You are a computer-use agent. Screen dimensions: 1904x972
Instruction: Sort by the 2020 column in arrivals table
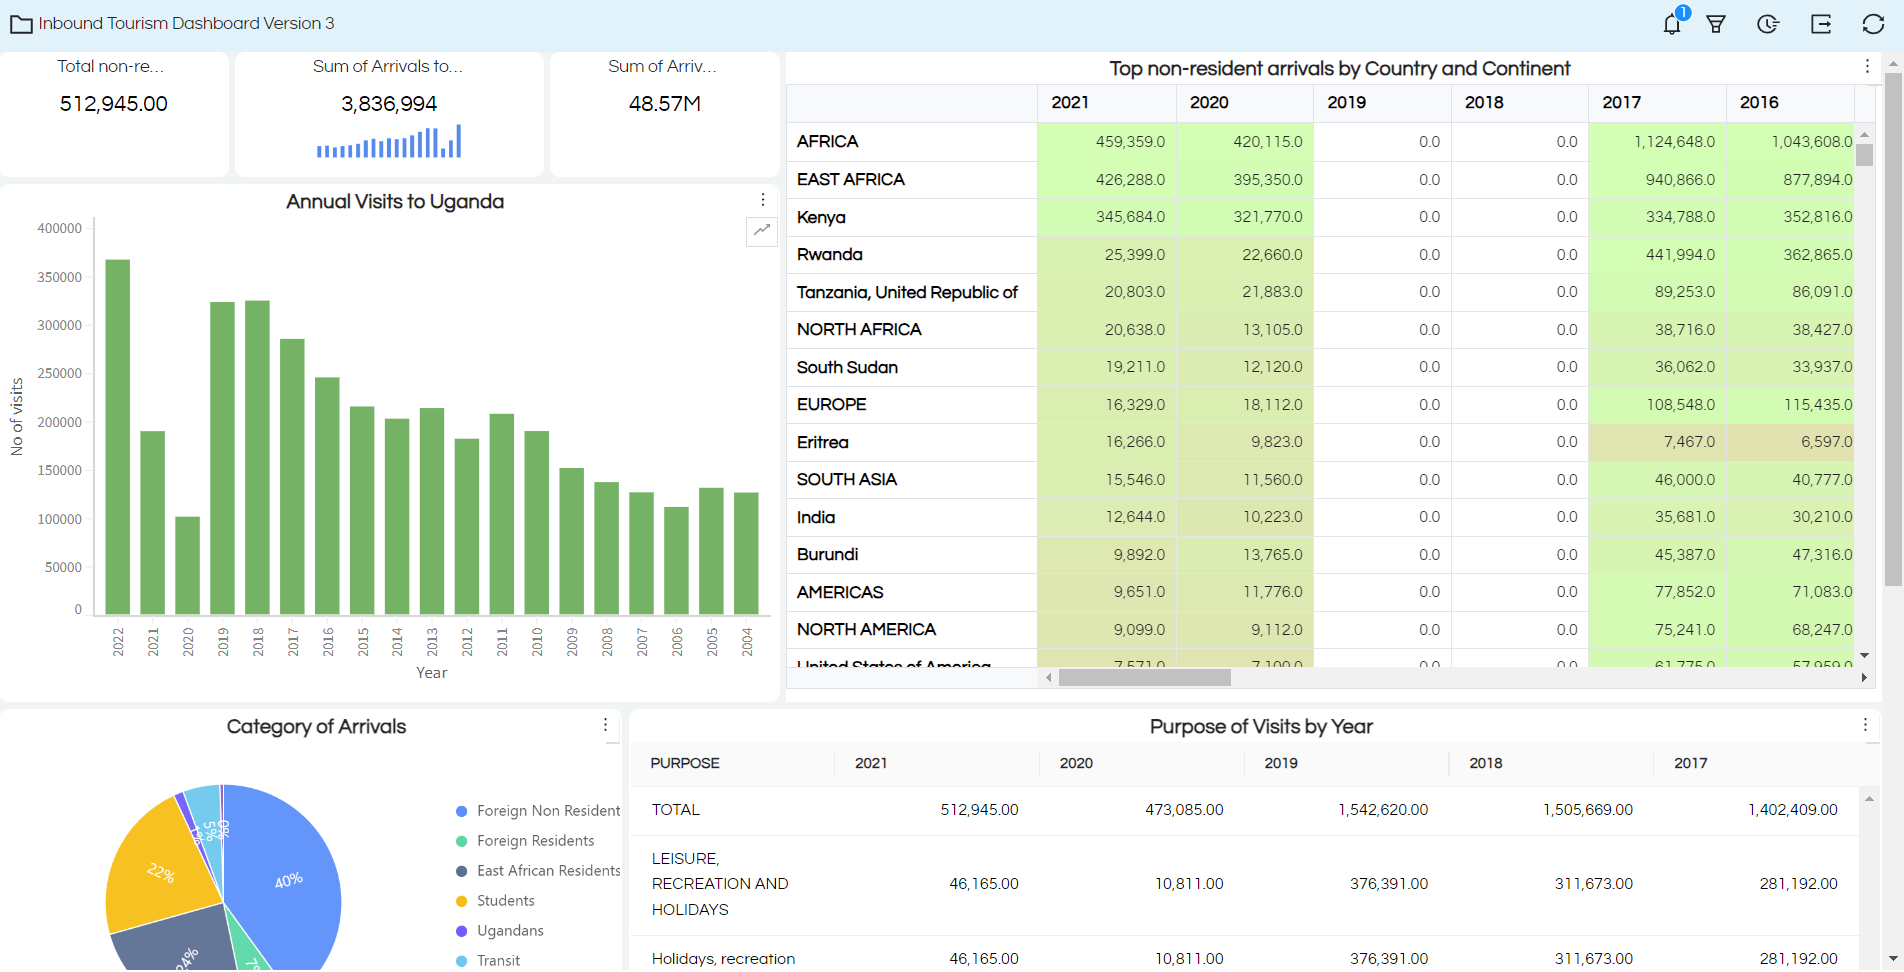1245,103
